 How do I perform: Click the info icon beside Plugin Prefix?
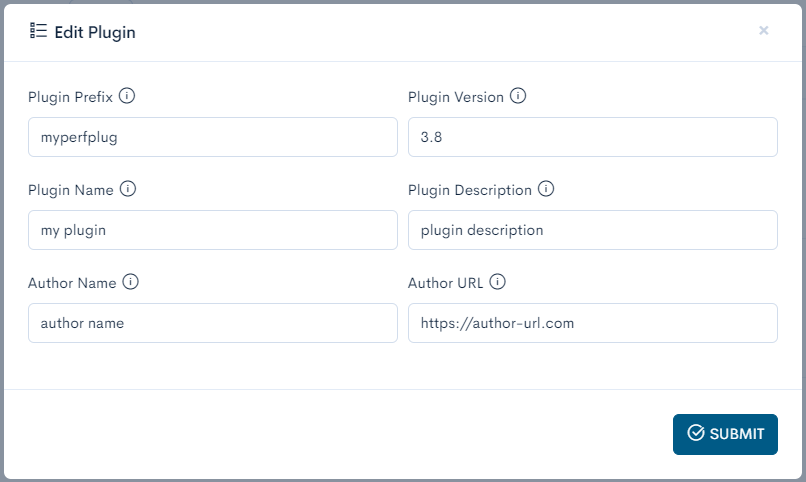point(127,97)
